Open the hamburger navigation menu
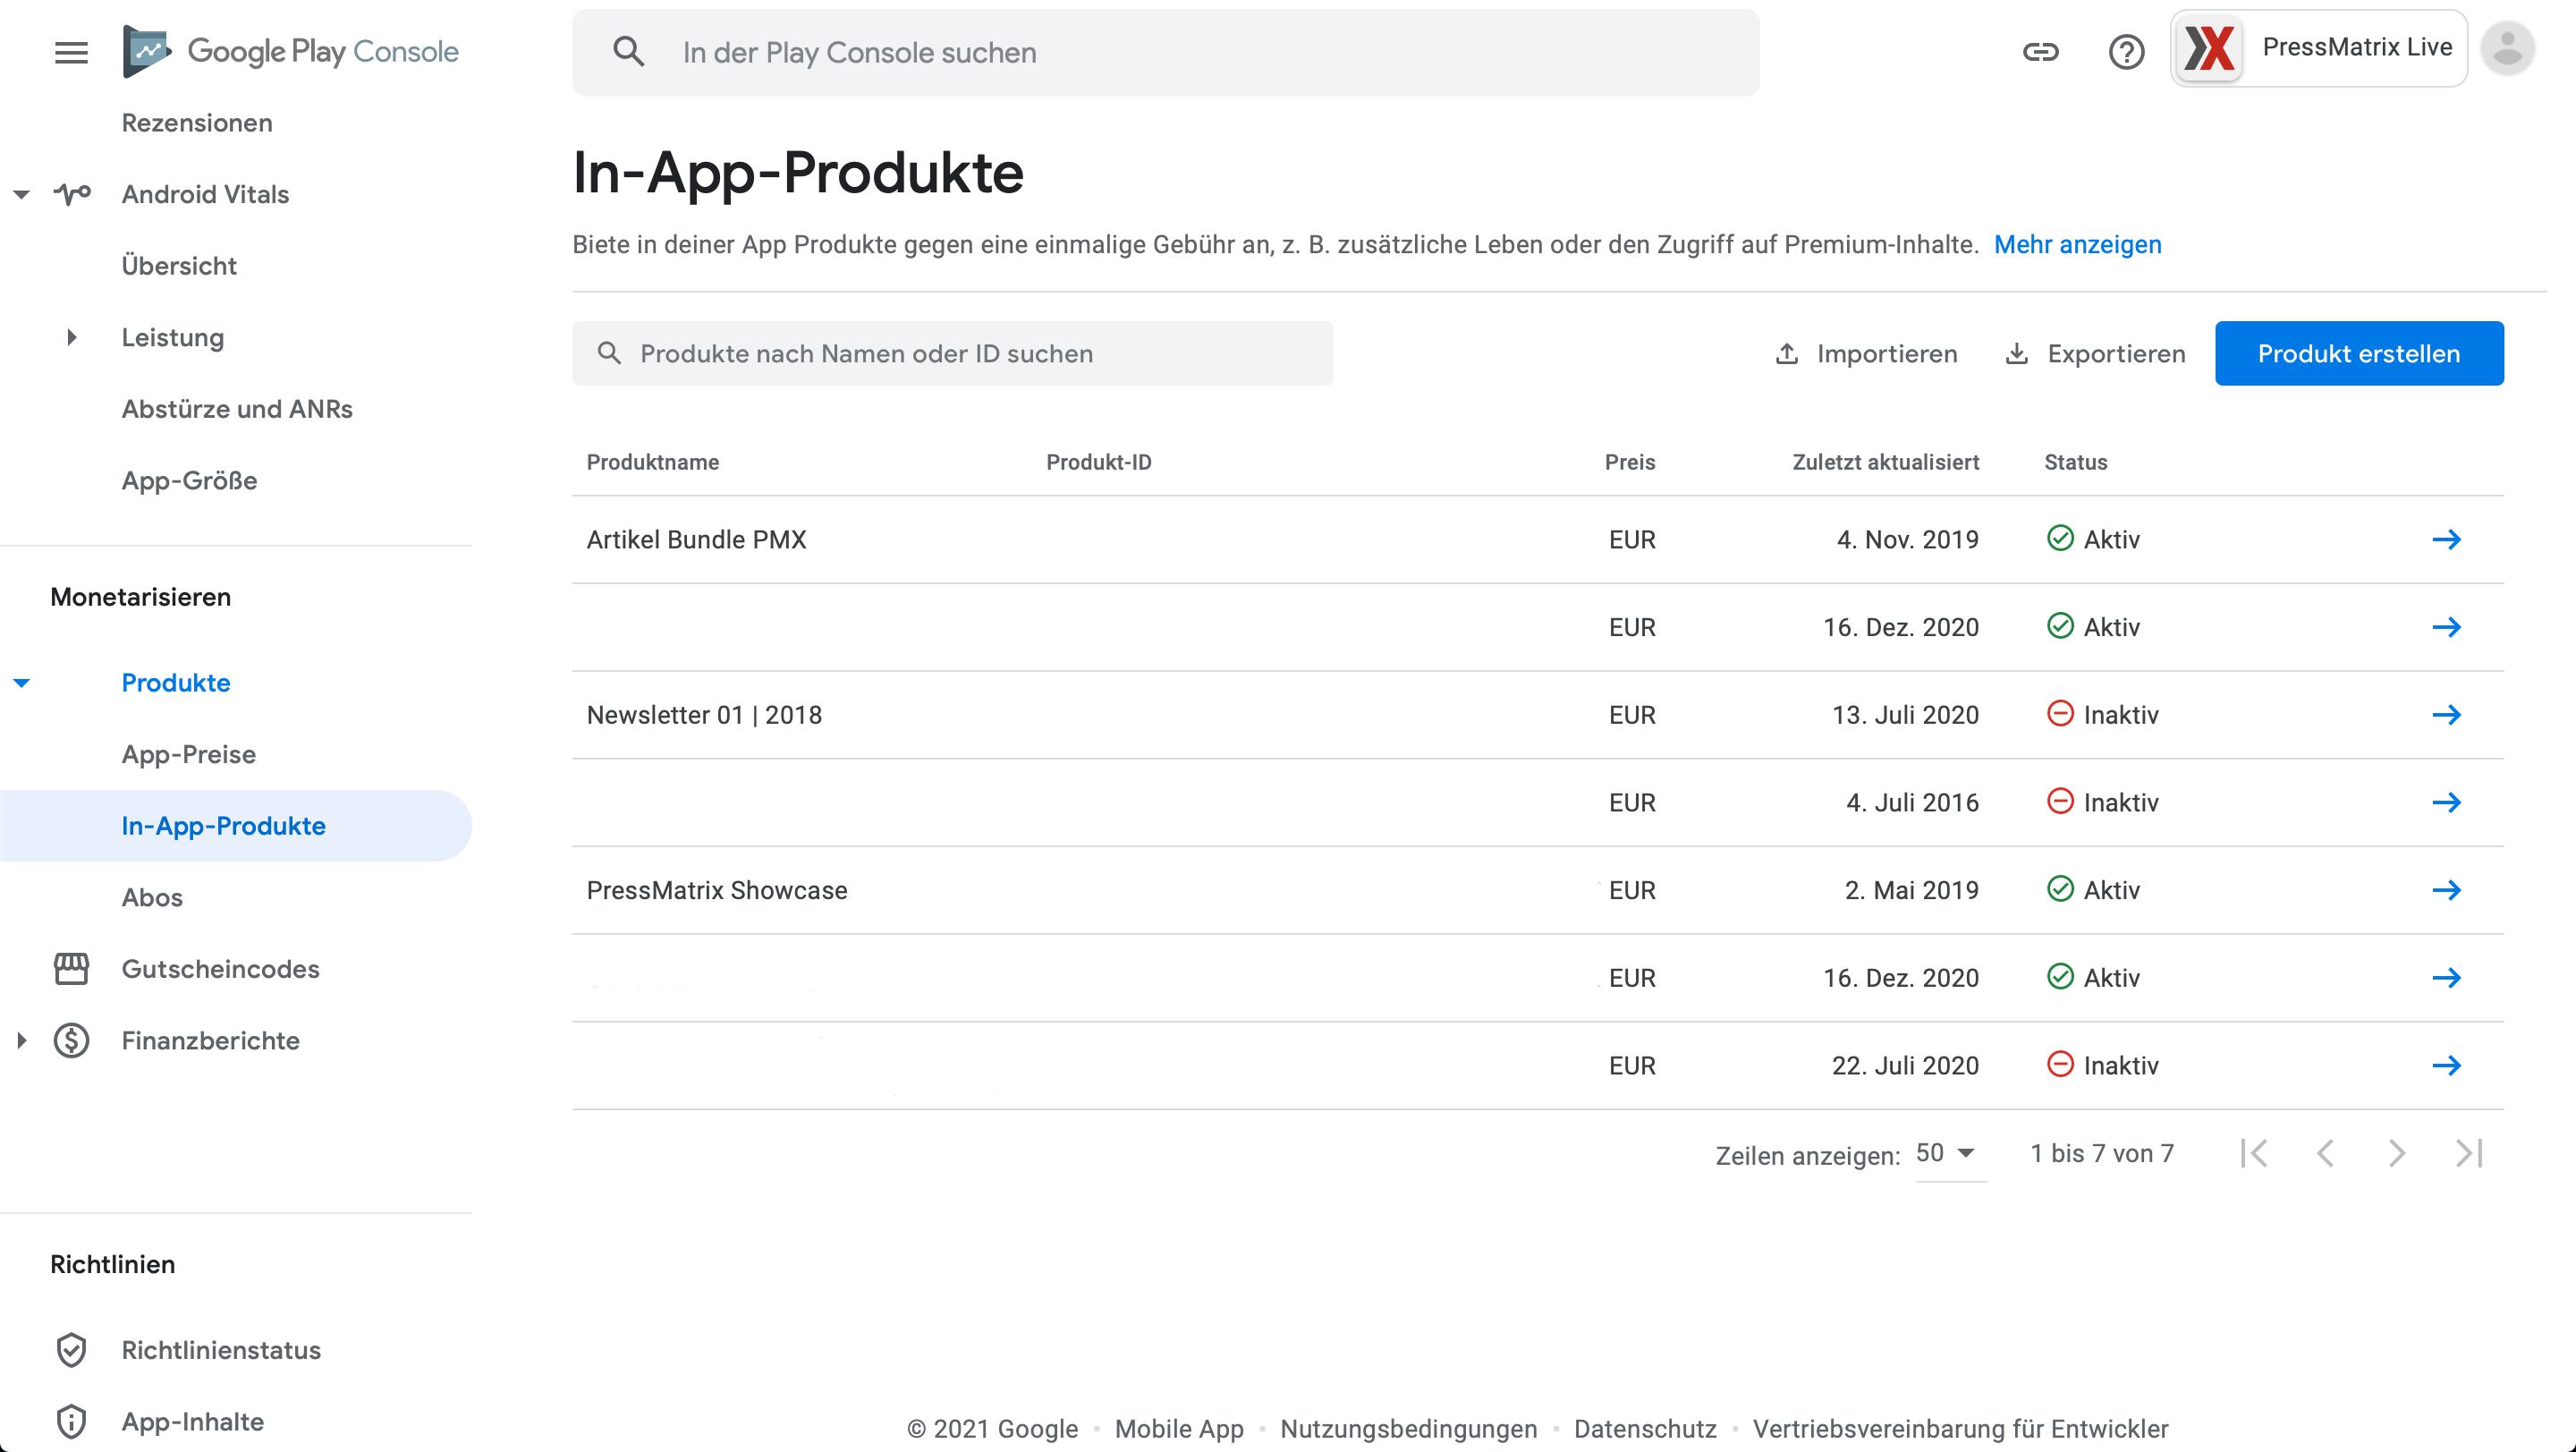Image resolution: width=2576 pixels, height=1452 pixels. tap(71, 52)
